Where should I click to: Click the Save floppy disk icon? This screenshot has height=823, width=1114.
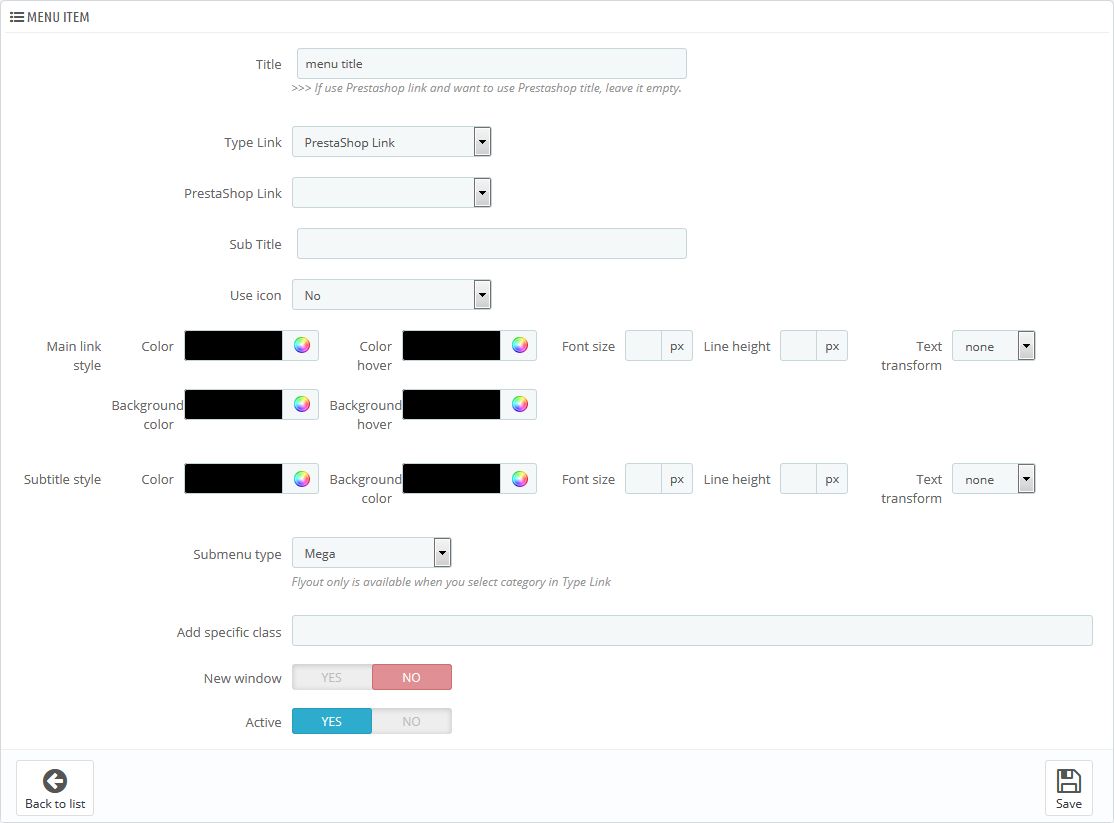pos(1068,781)
